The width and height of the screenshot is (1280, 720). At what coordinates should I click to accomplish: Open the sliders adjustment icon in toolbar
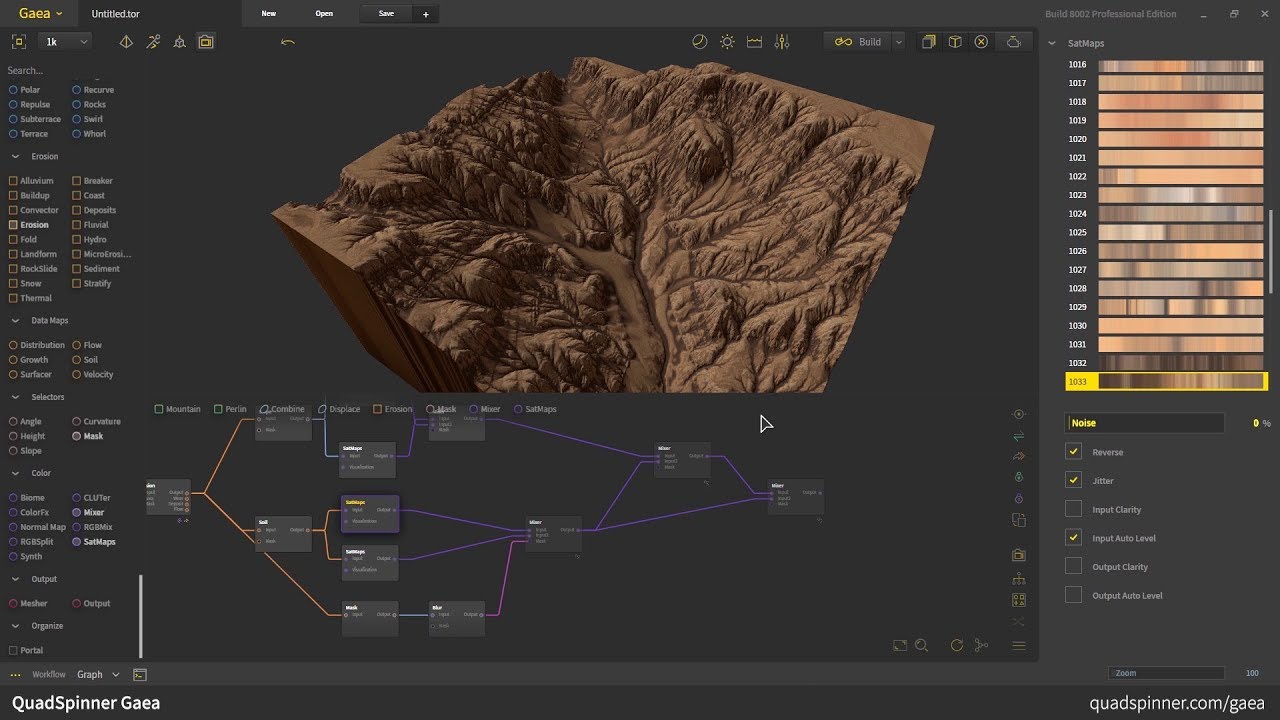(x=782, y=42)
